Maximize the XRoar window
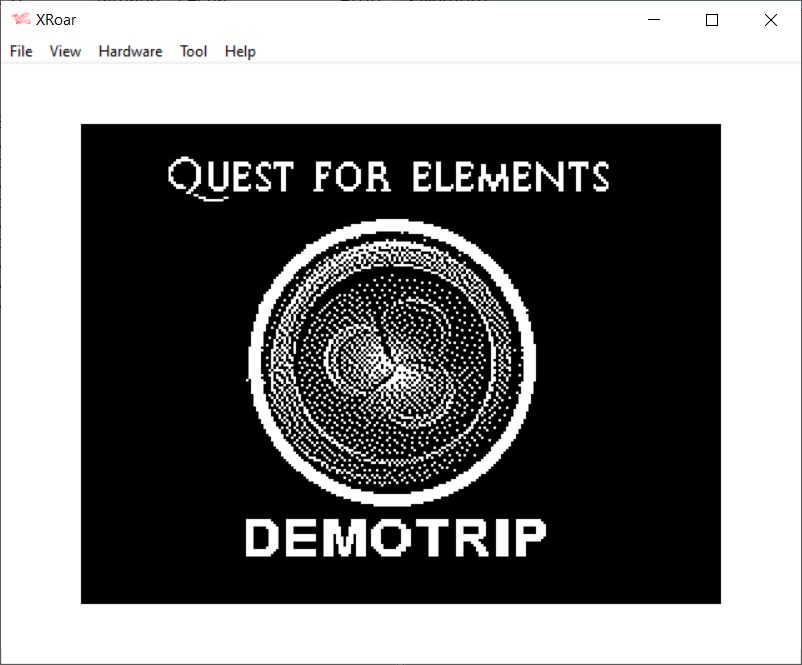The height and width of the screenshot is (665, 802). coord(712,20)
